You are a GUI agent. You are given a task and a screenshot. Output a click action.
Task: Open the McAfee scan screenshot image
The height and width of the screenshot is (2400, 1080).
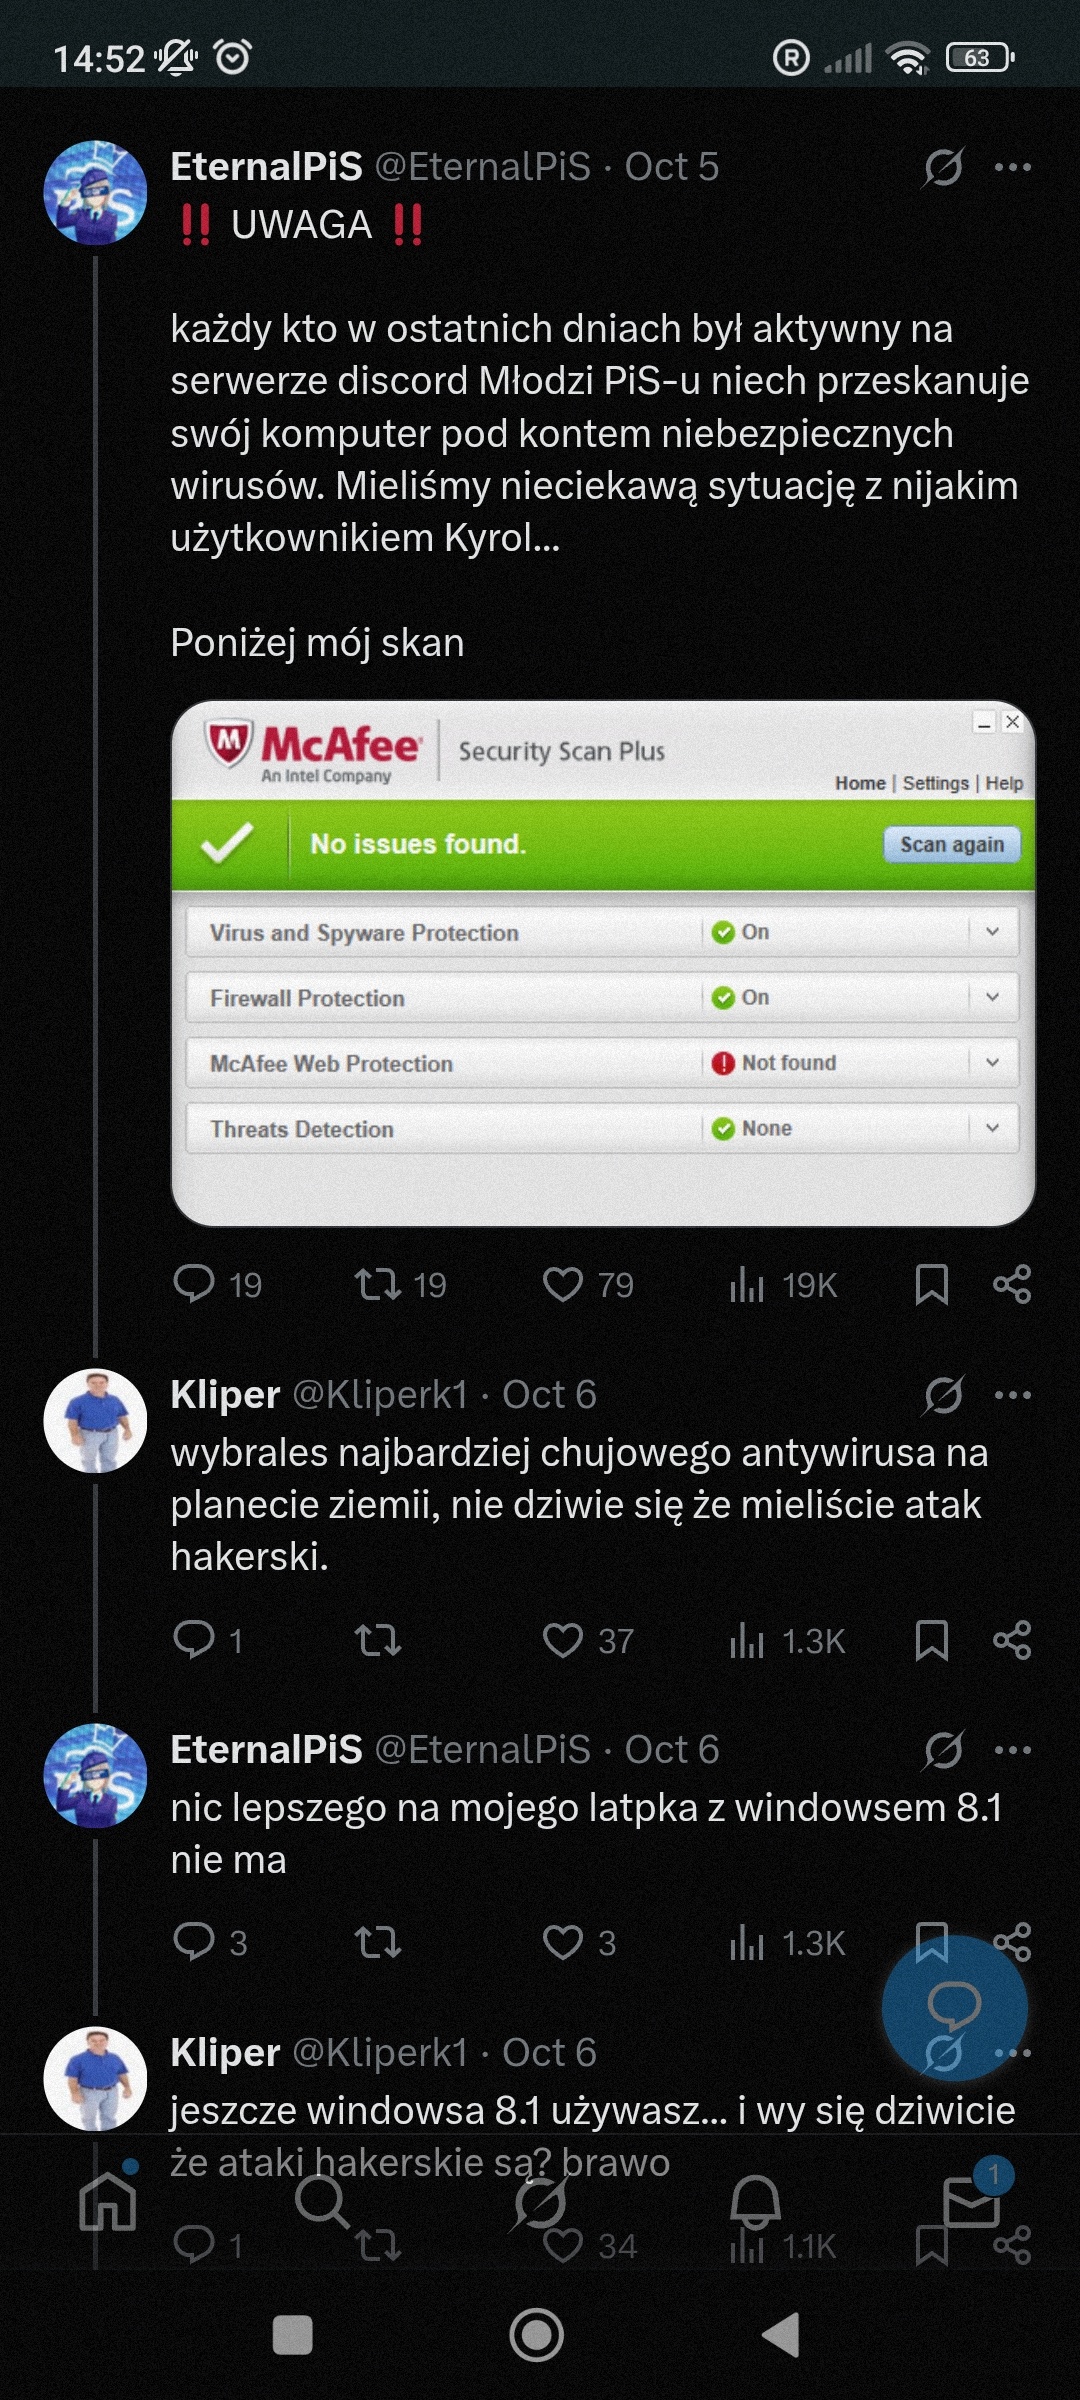click(603, 963)
